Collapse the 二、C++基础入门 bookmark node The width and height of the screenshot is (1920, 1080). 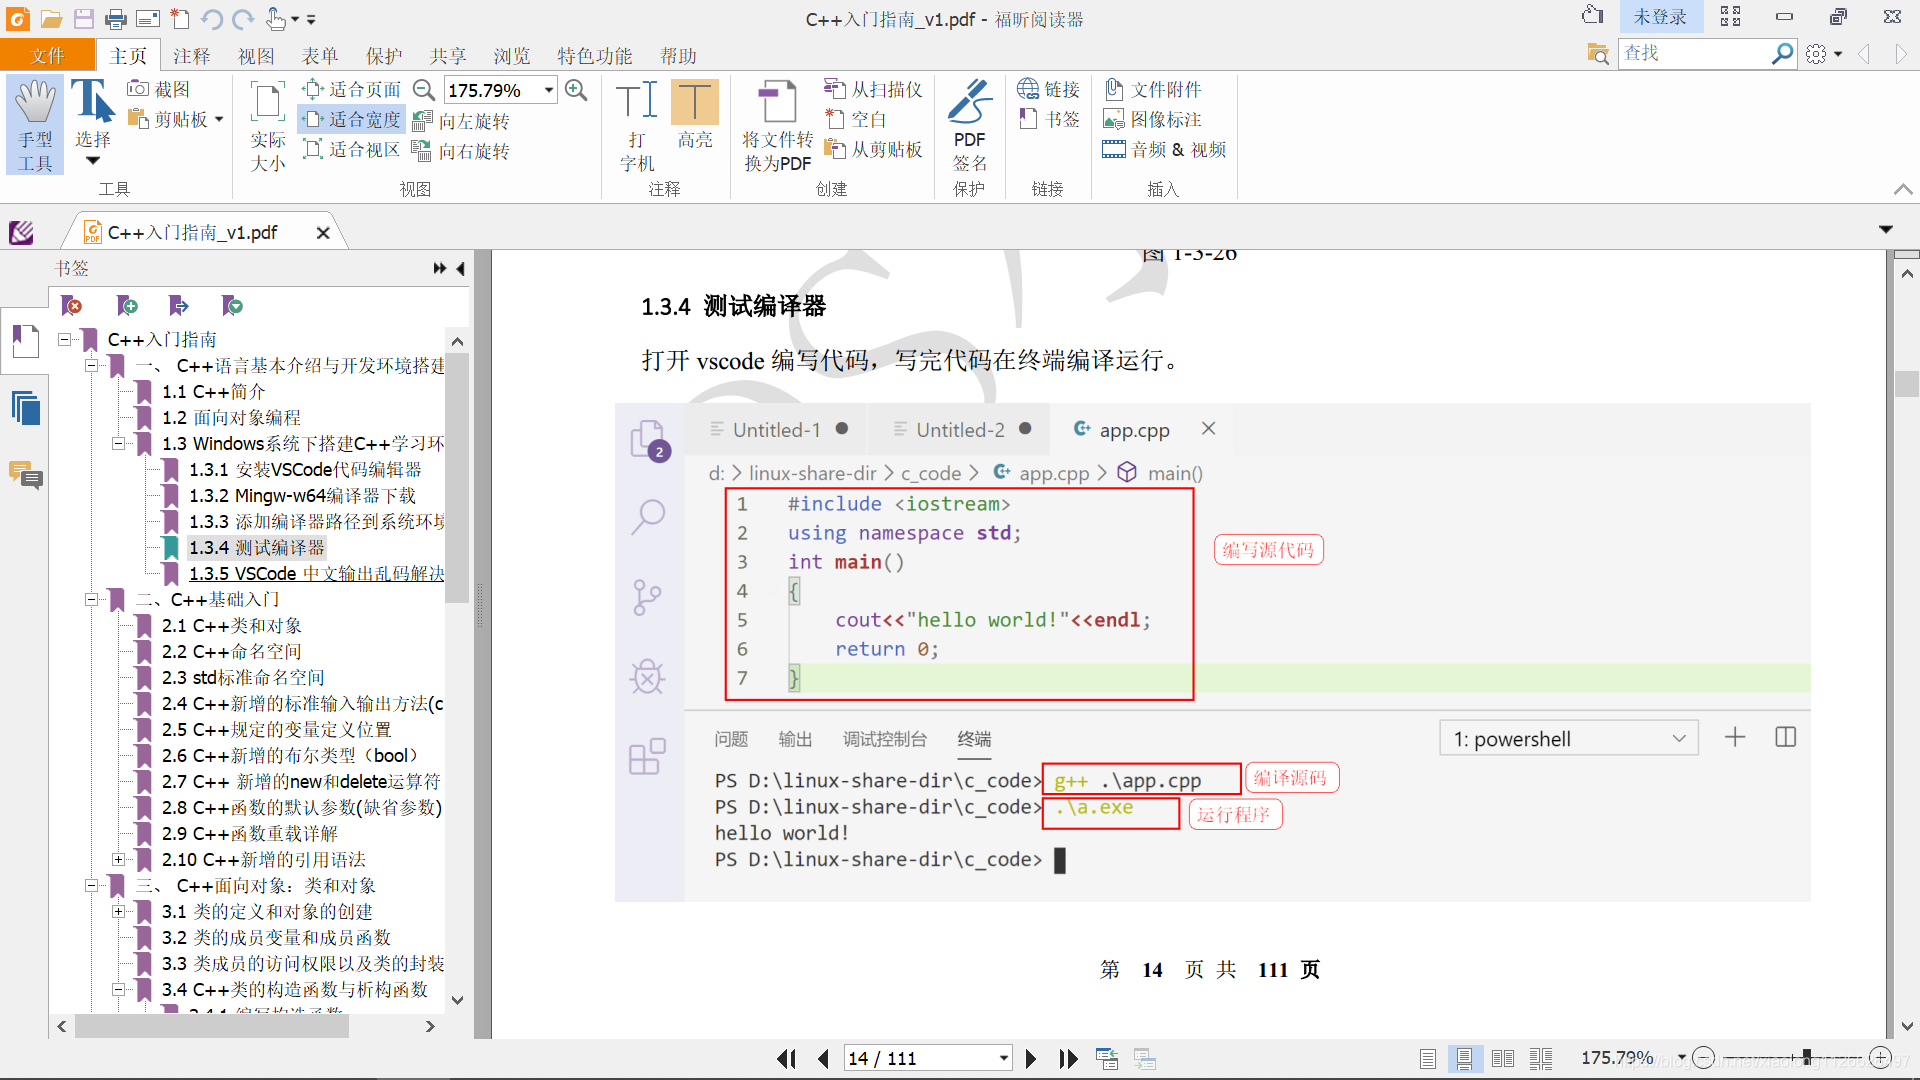tap(91, 600)
